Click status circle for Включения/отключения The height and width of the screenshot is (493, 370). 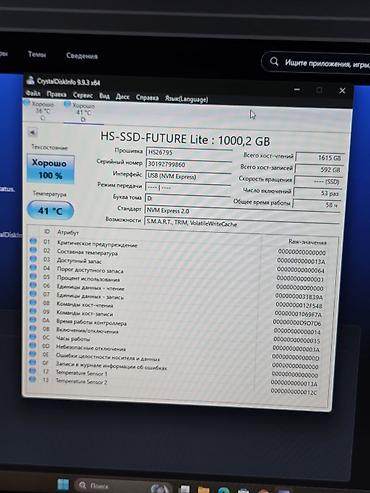pos(33,328)
